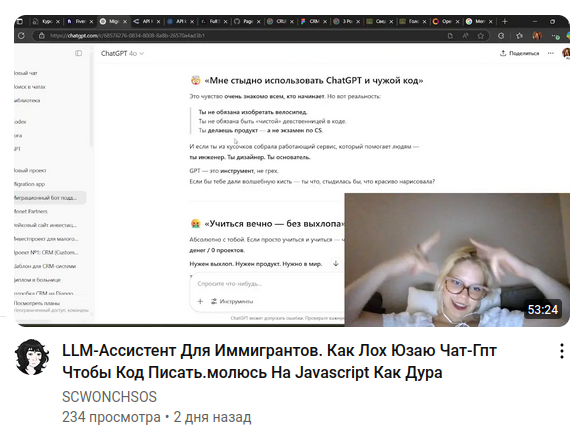Screen dimensions: 575x428
Task: Click the read aloud icon in the address bar
Action: [x=465, y=36]
